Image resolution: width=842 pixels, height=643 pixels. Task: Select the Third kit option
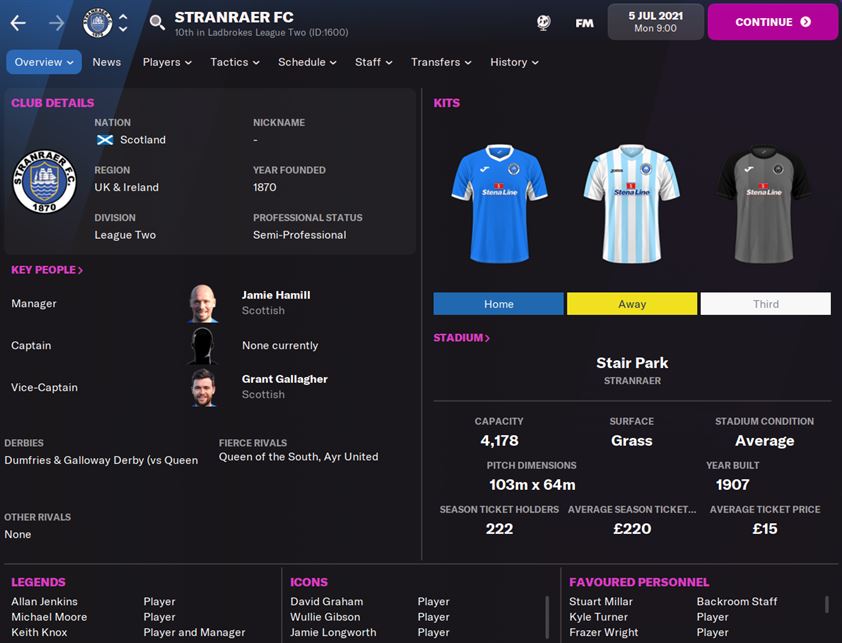766,304
